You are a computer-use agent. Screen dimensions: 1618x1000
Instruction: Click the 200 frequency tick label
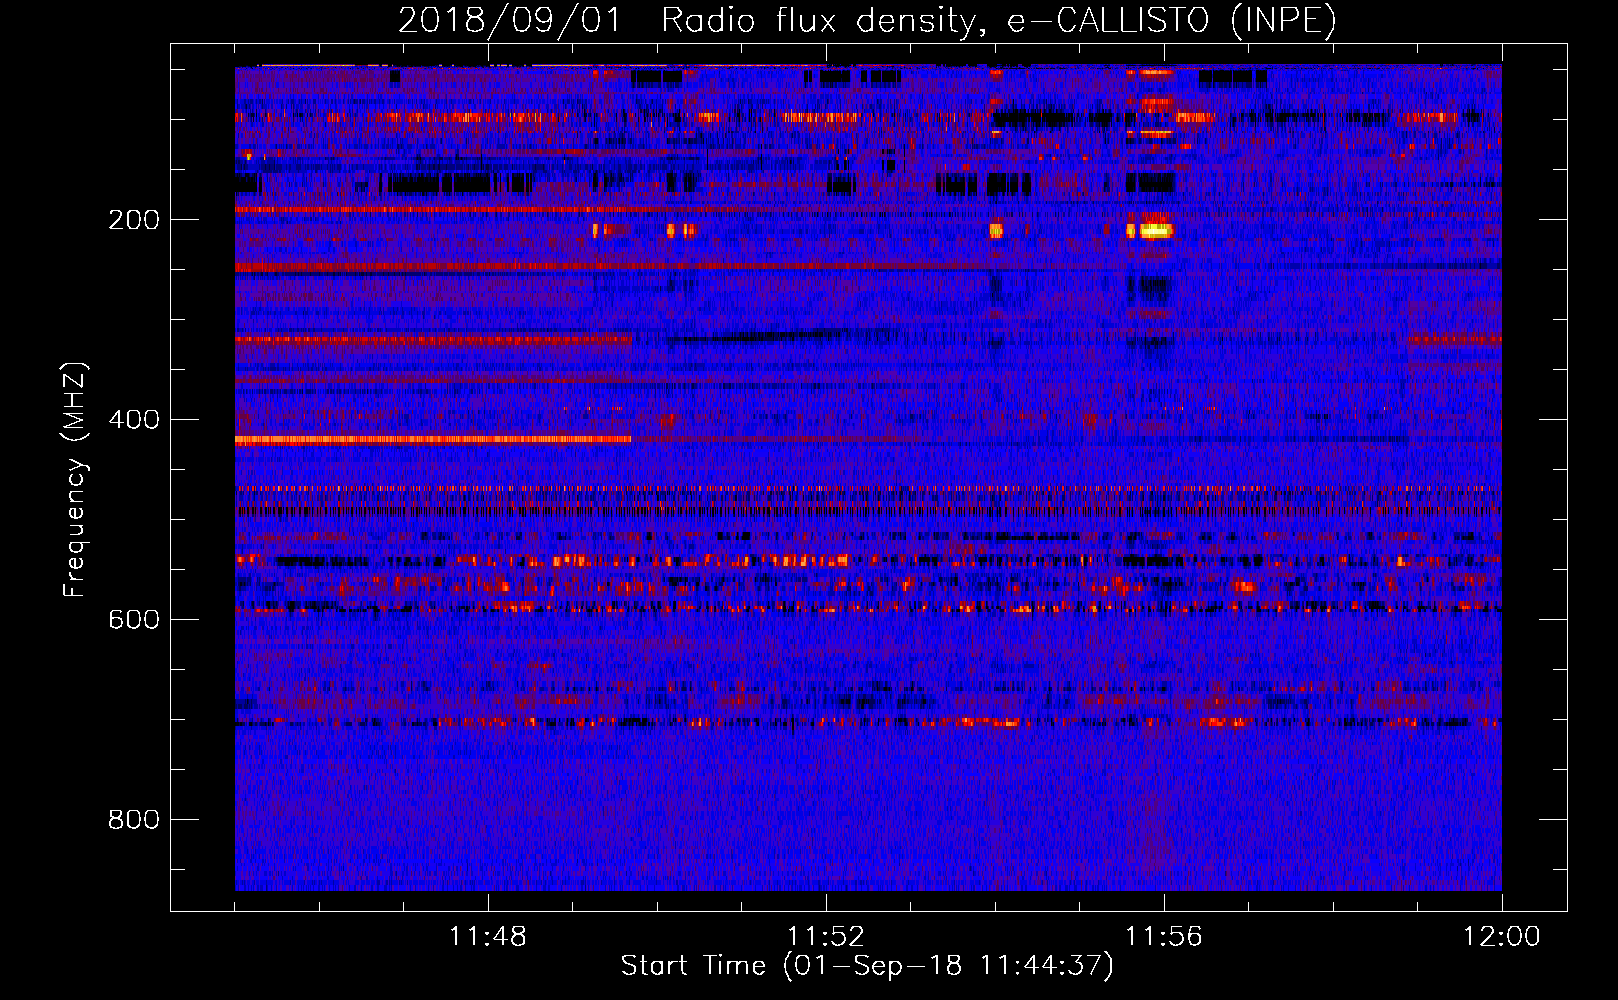coord(134,220)
